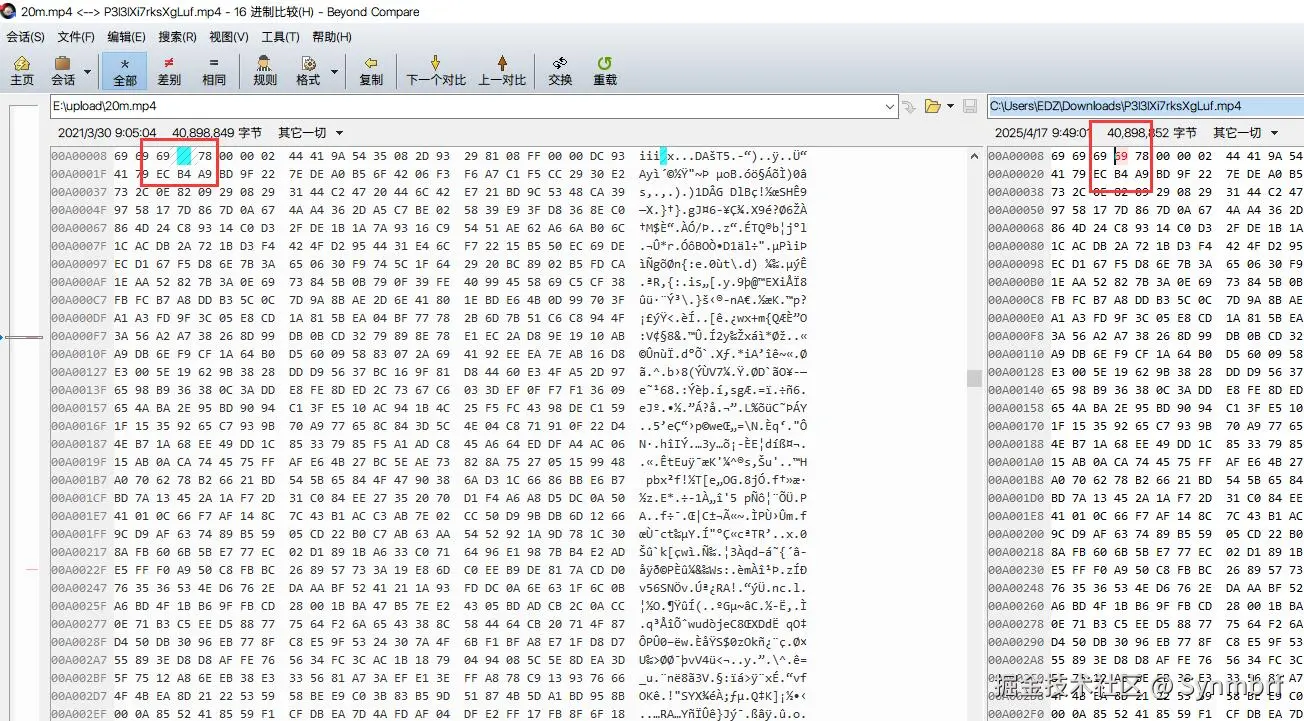Screen dimensions: 1304x721
Task: Click the left file date 2021/3/30 9:05:04
Action: 107,132
